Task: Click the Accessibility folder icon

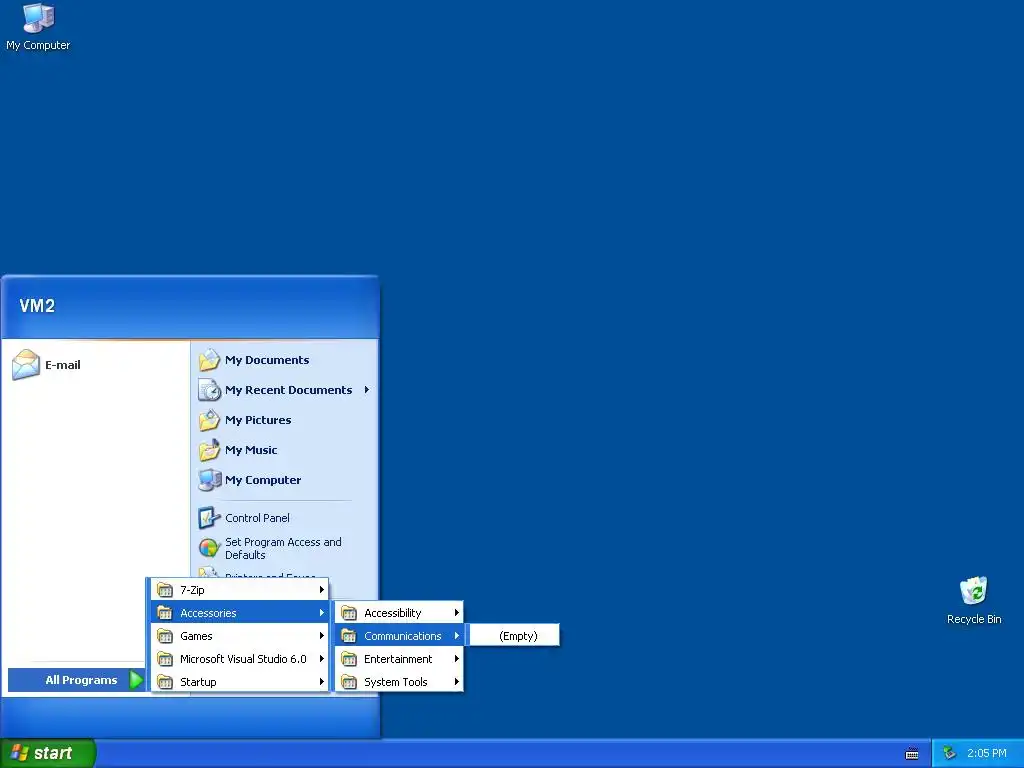Action: tap(349, 613)
